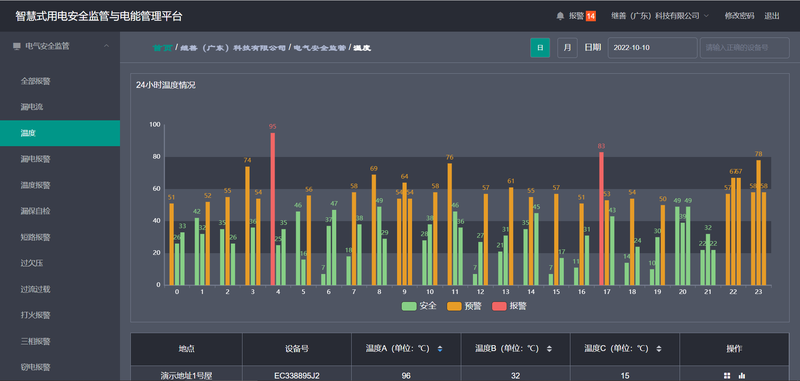800x381 pixels.
Task: Toggle the 报警 legend series
Action: pos(509,307)
